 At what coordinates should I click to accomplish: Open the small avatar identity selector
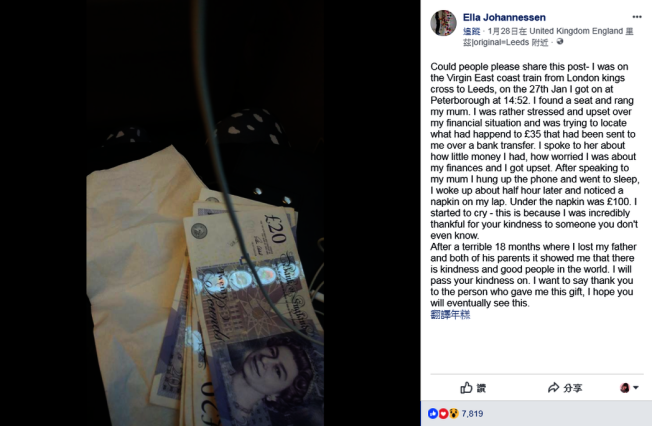[625, 388]
